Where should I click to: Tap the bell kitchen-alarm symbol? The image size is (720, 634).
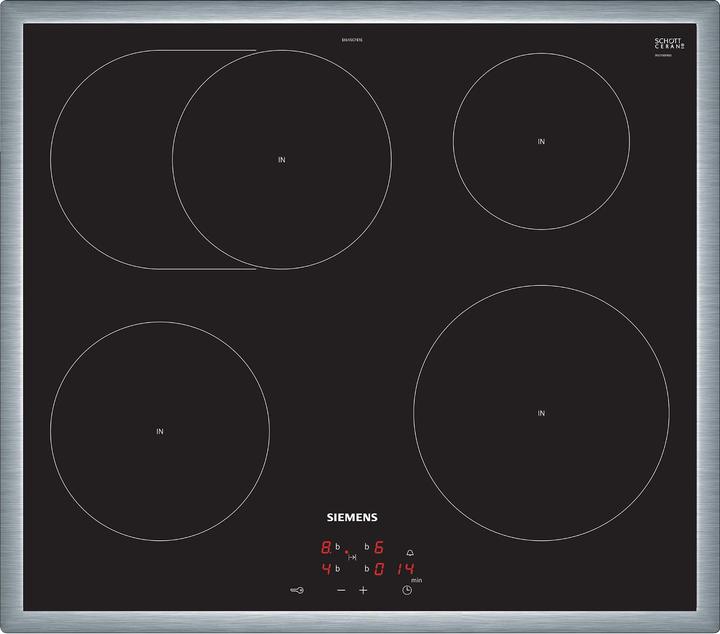coord(410,553)
